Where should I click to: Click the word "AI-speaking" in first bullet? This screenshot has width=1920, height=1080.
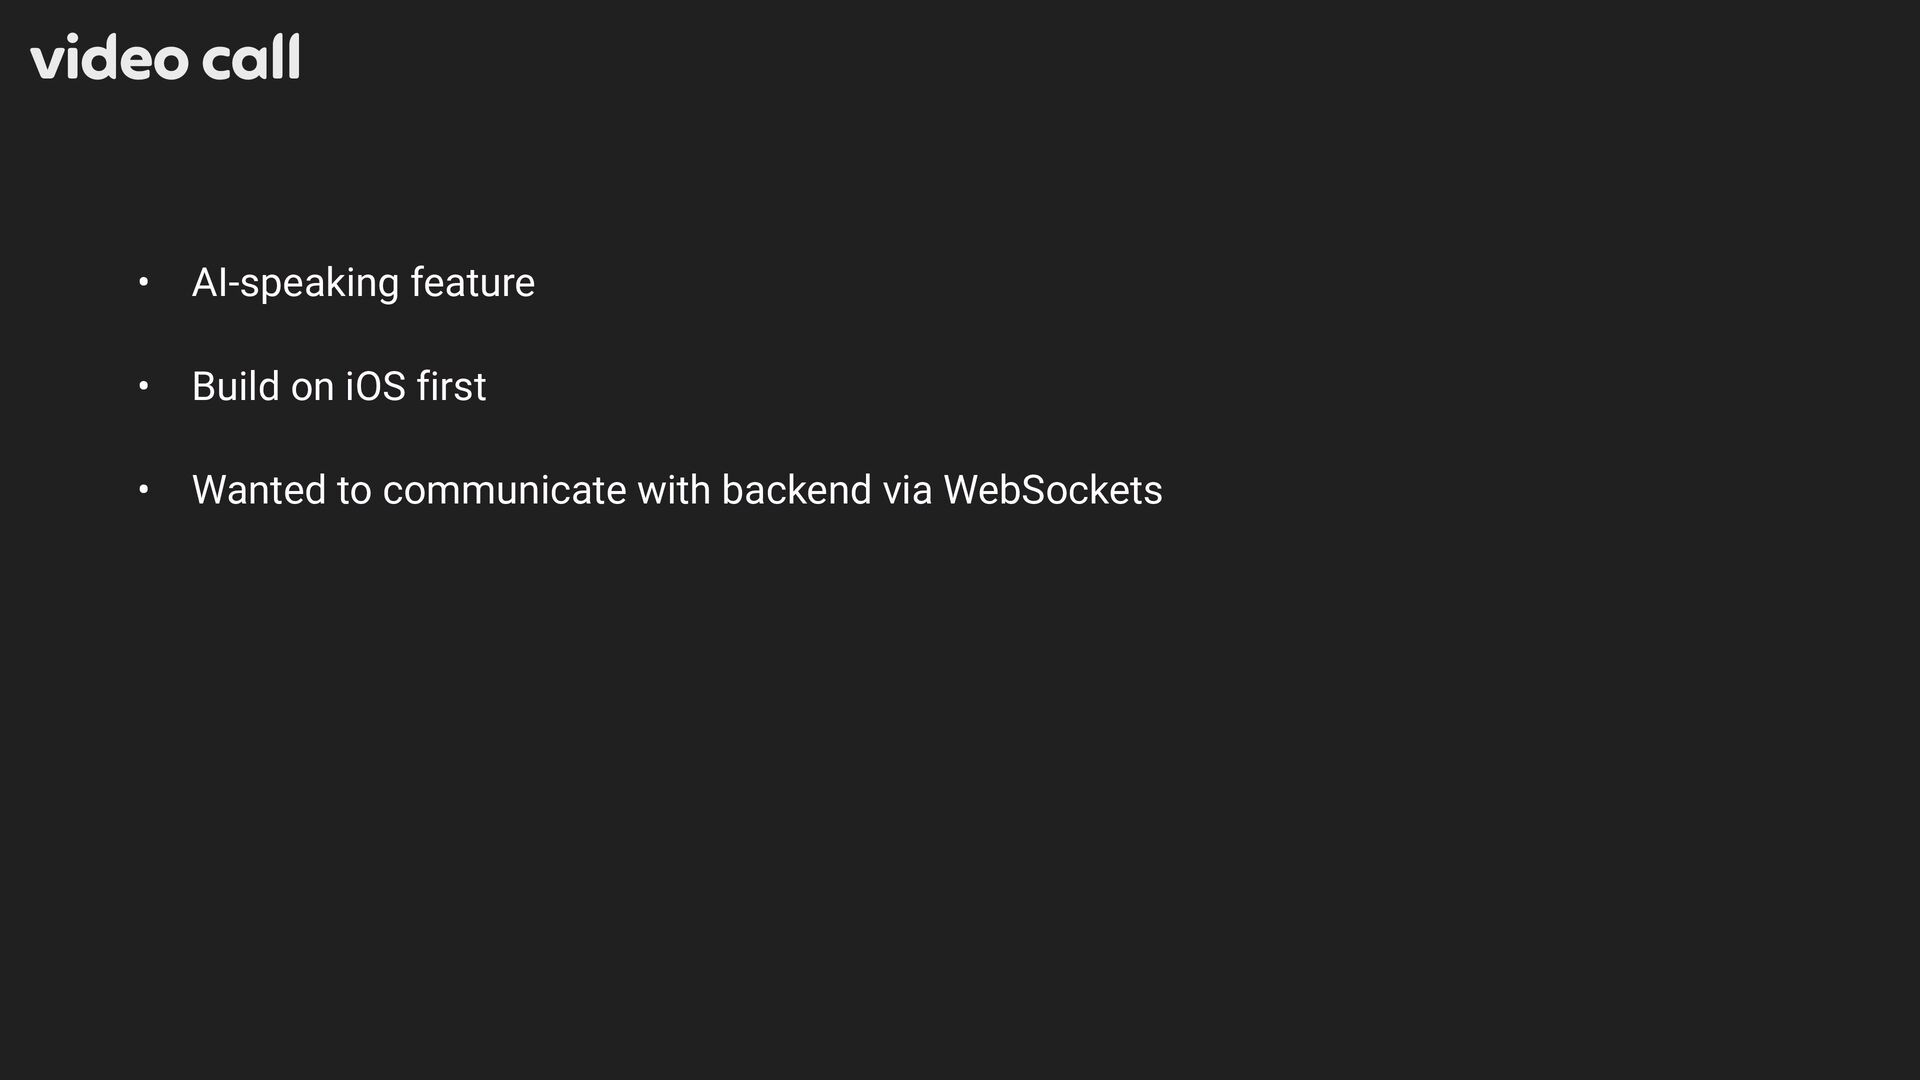[295, 283]
